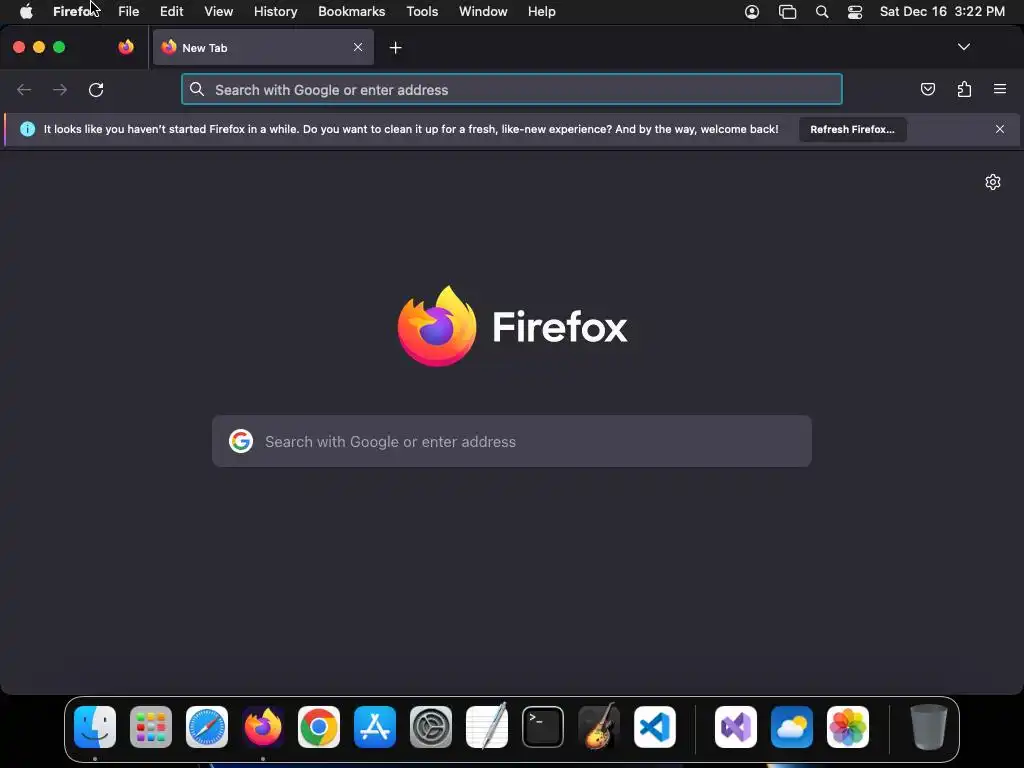Click the Firefox View pinned icon
This screenshot has width=1024, height=768.
[126, 47]
